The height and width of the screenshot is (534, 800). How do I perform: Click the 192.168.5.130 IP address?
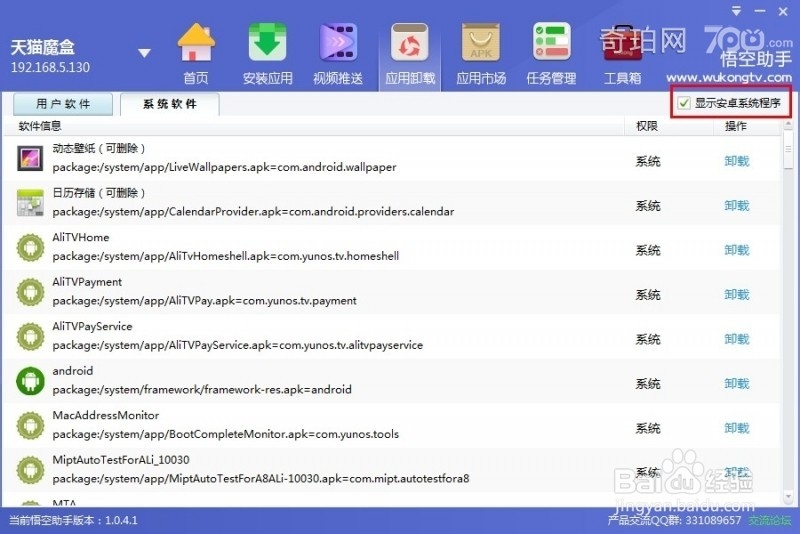(50, 67)
